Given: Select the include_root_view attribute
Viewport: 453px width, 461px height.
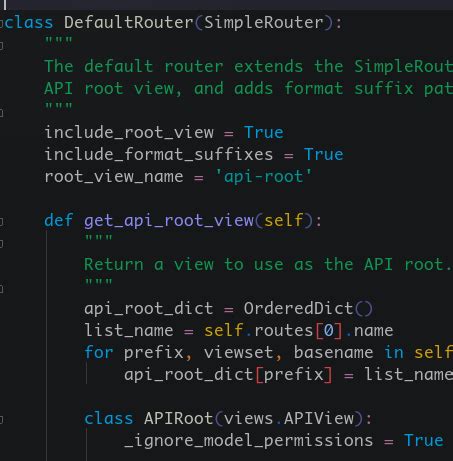Looking at the screenshot, I should click(x=129, y=133).
